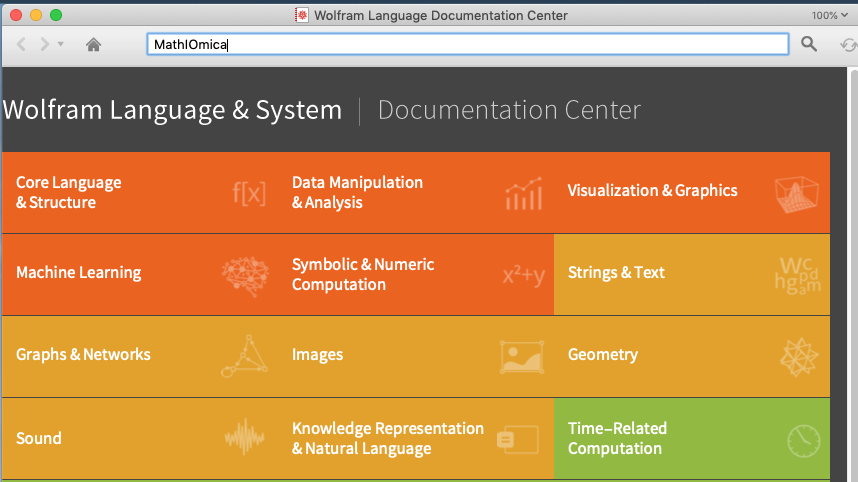Open Core Language & Structure
Viewport: 858px width, 482px height.
click(68, 193)
